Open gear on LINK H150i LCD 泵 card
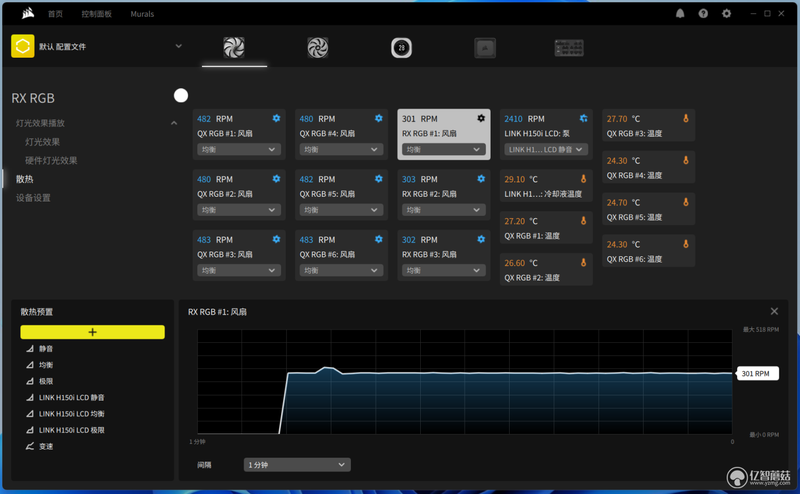Screen dimensions: 800x494 click(x=583, y=118)
